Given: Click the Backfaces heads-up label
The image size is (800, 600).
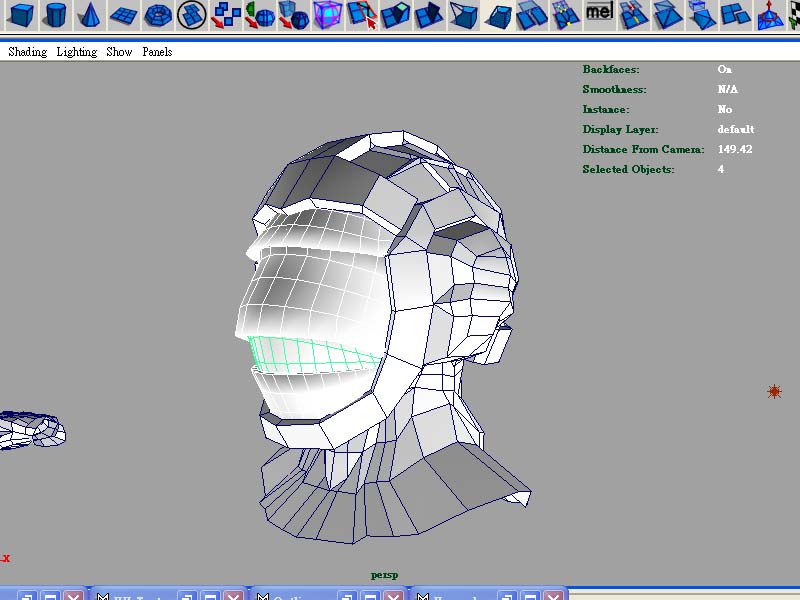Looking at the screenshot, I should 611,69.
